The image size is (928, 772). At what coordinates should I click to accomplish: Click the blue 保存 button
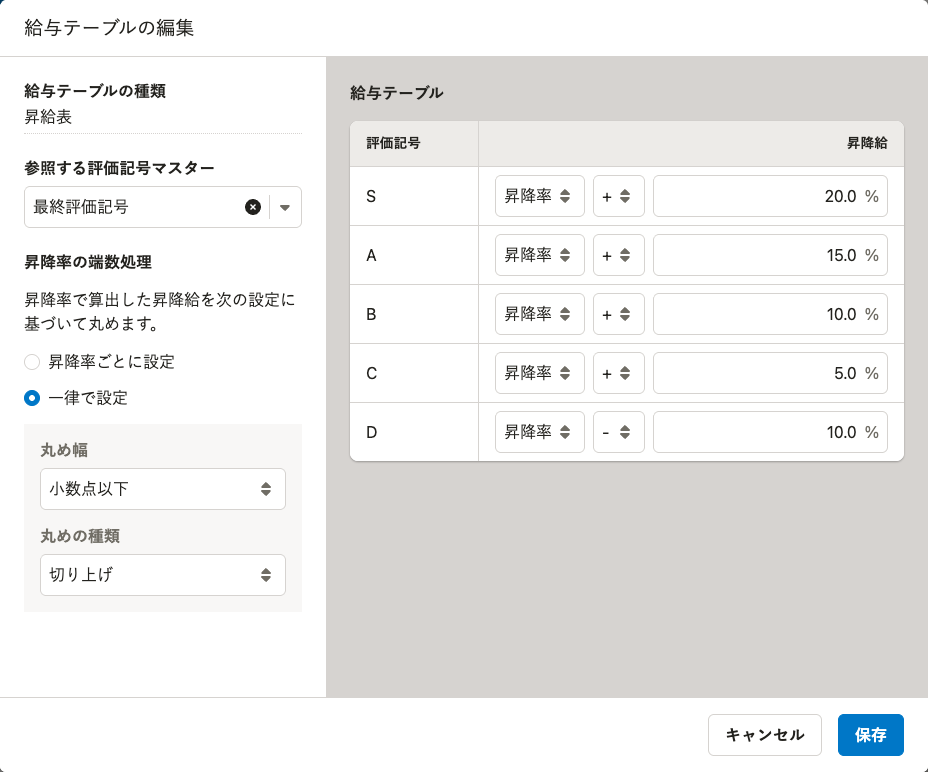coord(870,735)
